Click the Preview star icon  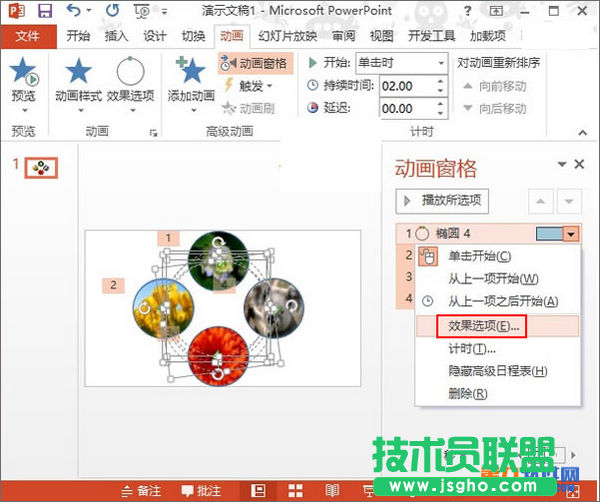(x=24, y=71)
